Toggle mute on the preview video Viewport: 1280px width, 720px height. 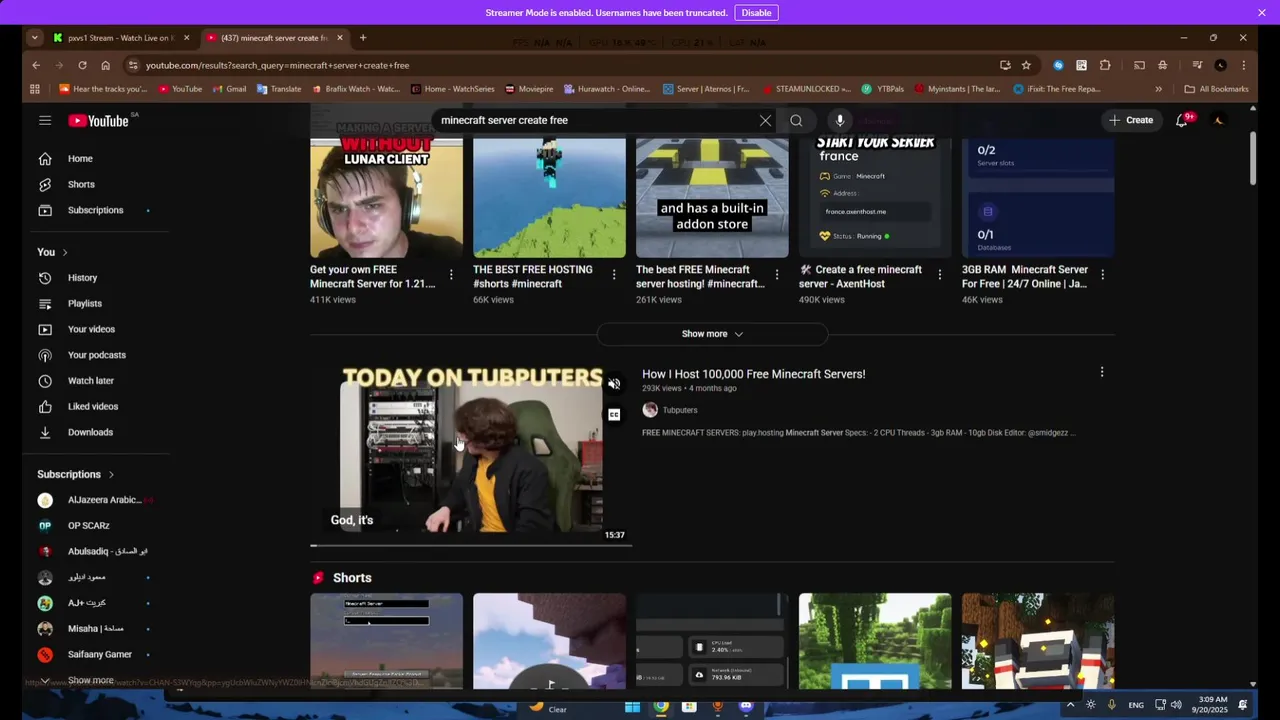[614, 384]
